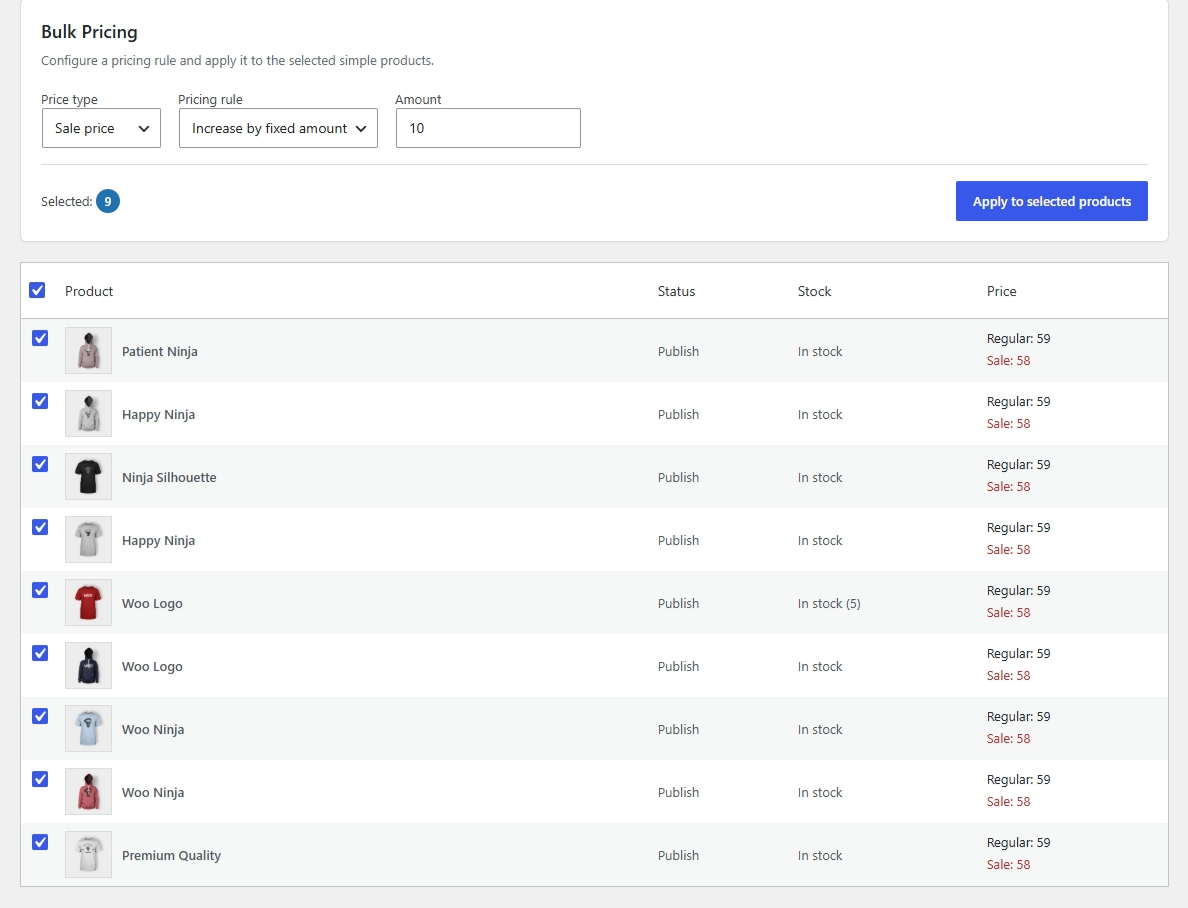Screen dimensions: 1188x908
Task: Click Apply to selected products button
Action: (x=1052, y=201)
